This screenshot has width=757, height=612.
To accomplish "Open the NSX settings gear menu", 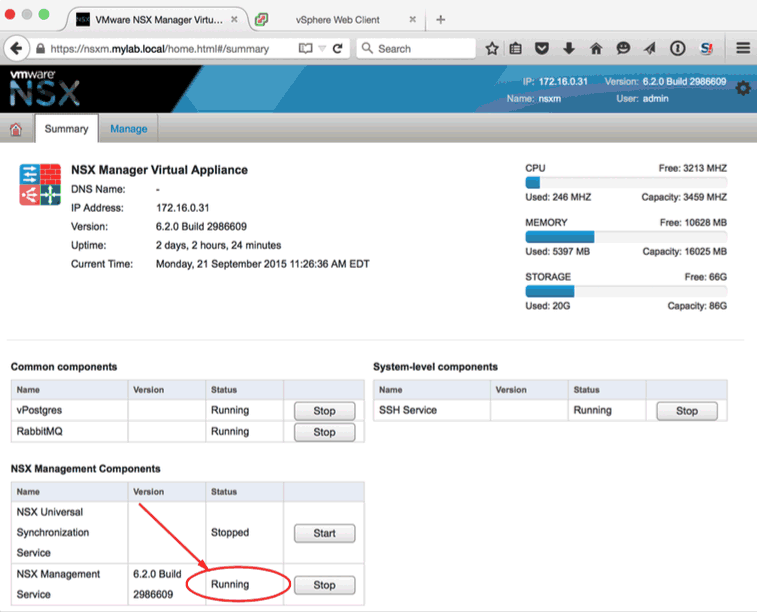I will pyautogui.click(x=743, y=89).
